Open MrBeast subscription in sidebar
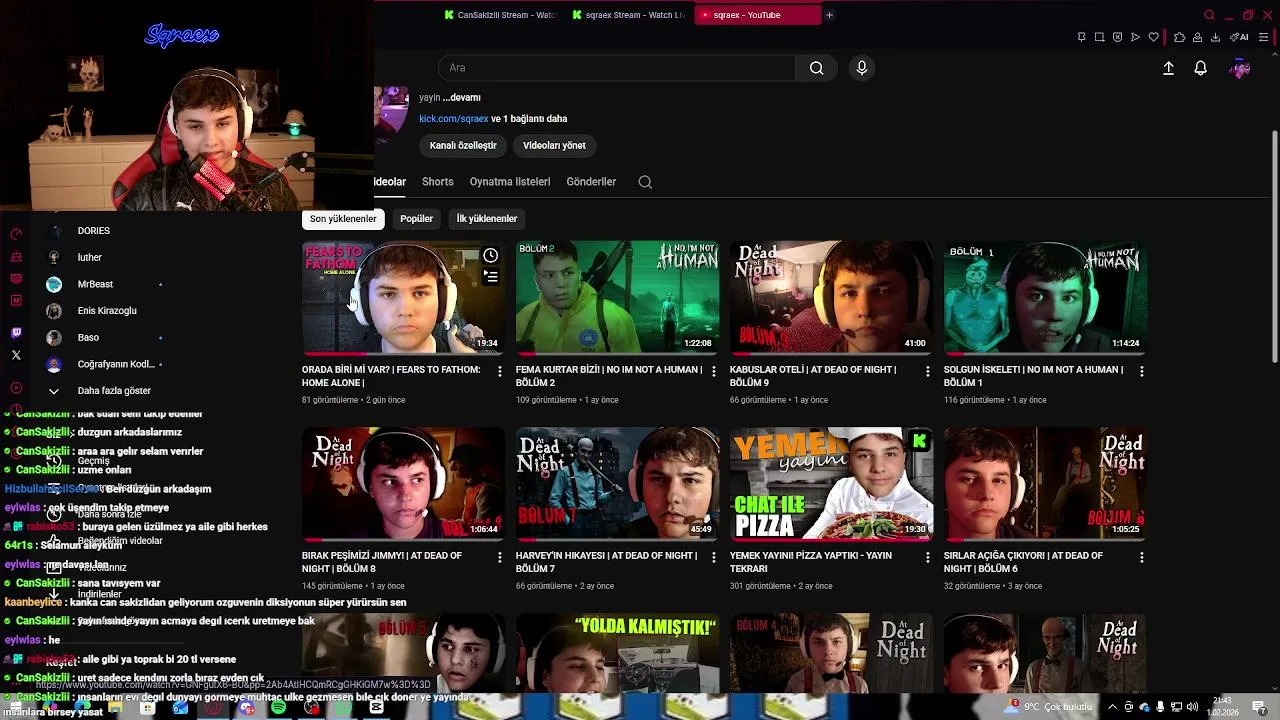Image resolution: width=1280 pixels, height=720 pixels. (100, 284)
